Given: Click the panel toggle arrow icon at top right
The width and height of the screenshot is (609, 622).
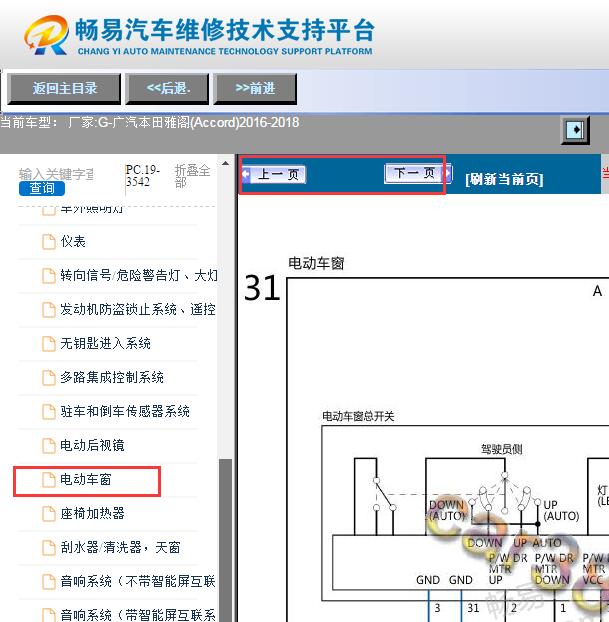Looking at the screenshot, I should click(575, 130).
